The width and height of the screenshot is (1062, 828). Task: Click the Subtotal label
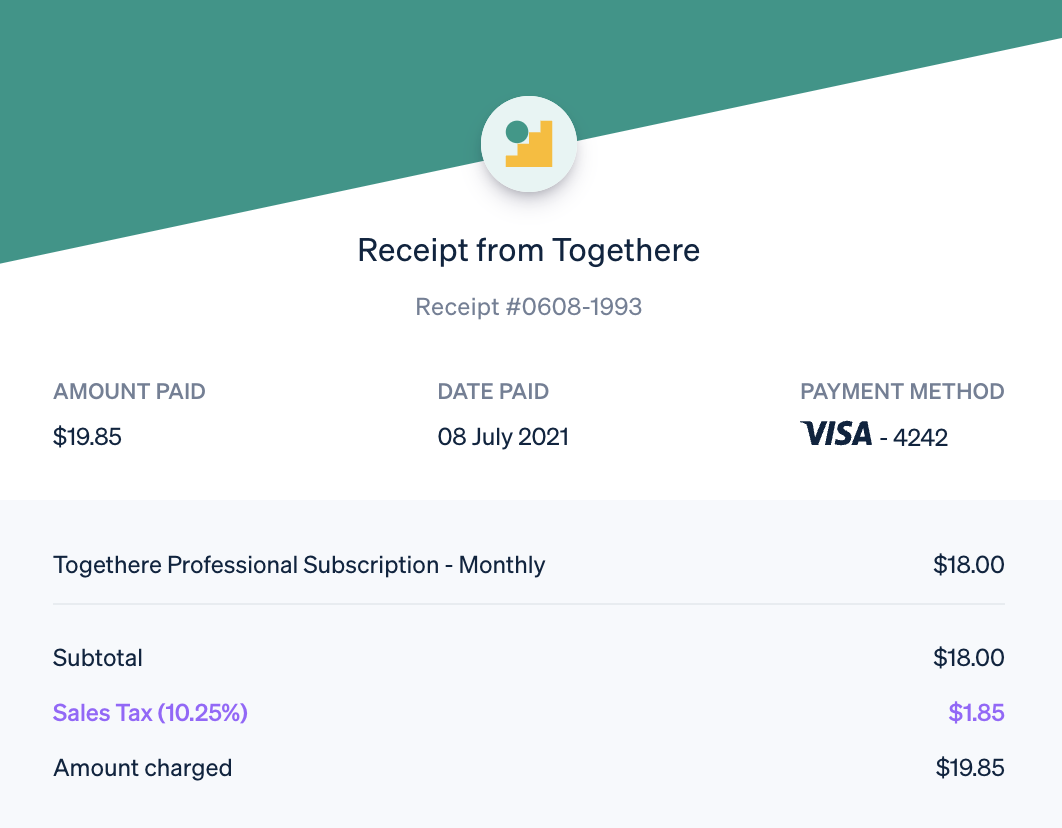(98, 658)
